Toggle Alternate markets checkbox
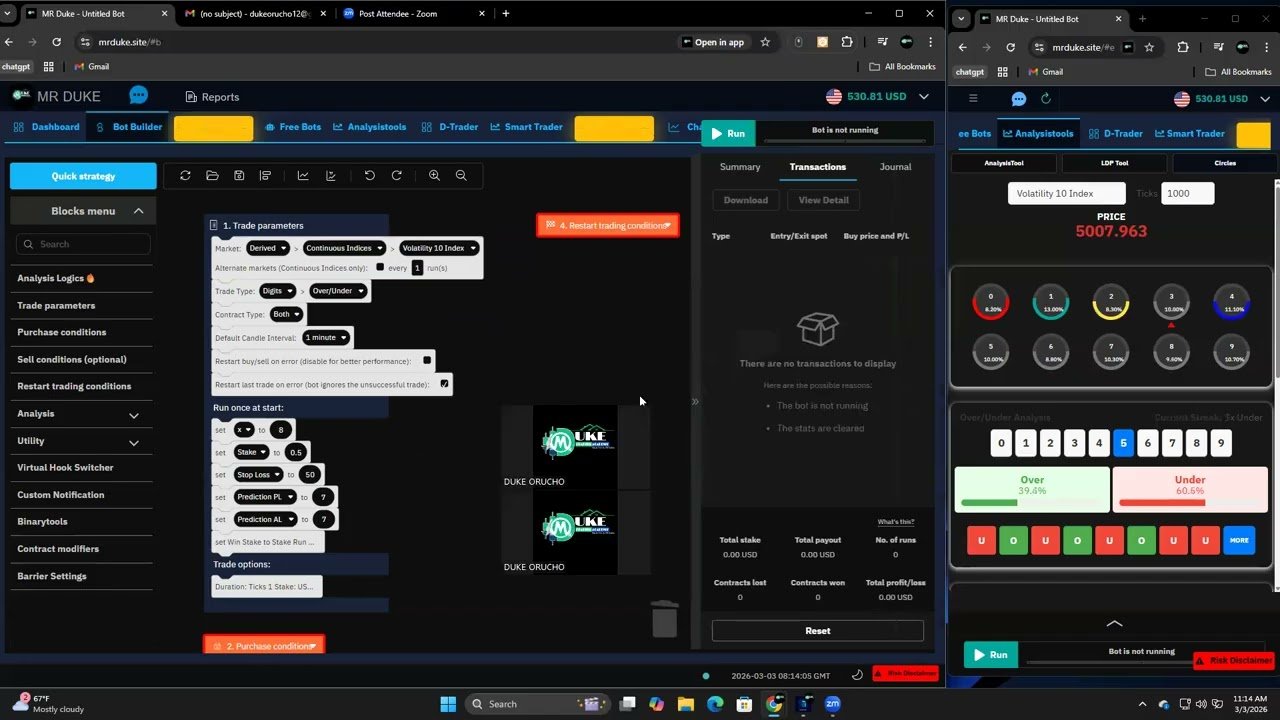 (x=380, y=267)
